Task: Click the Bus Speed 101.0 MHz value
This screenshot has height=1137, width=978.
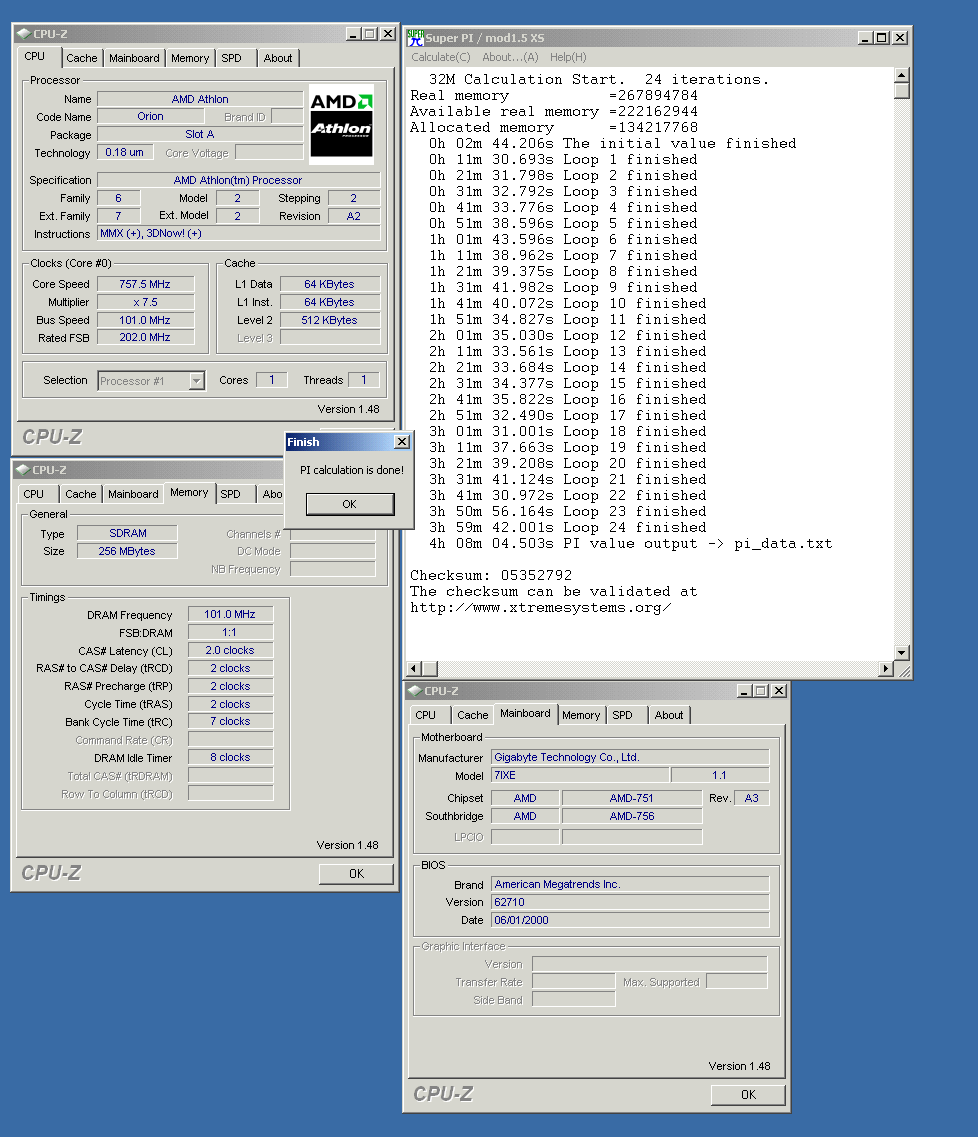Action: point(145,320)
